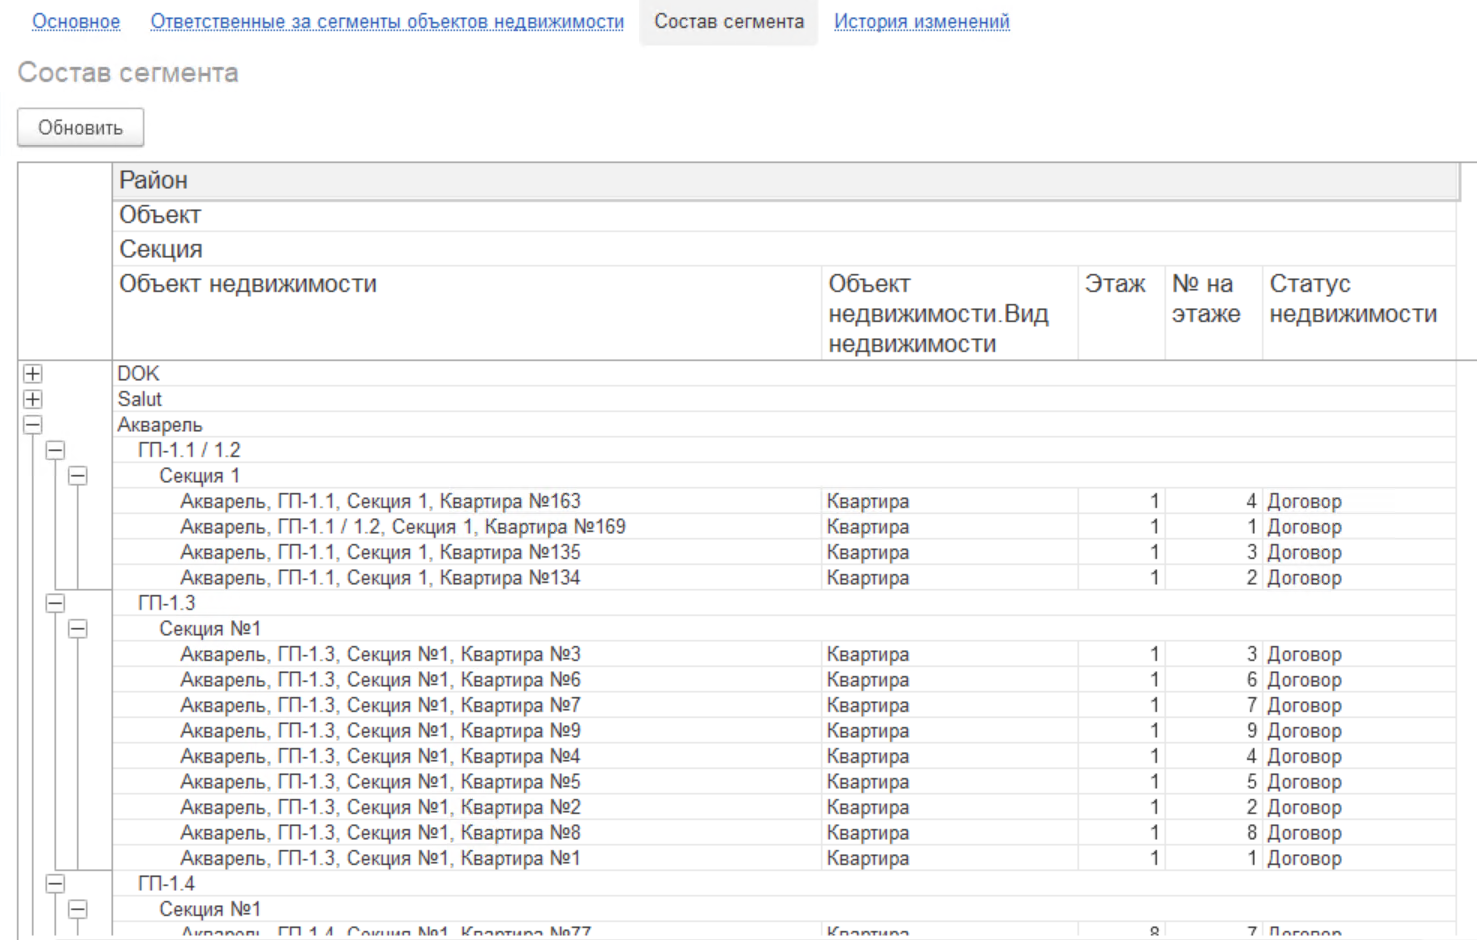Viewport: 1477px width, 940px height.
Task: Expand the Salut district row
Action: 33,399
